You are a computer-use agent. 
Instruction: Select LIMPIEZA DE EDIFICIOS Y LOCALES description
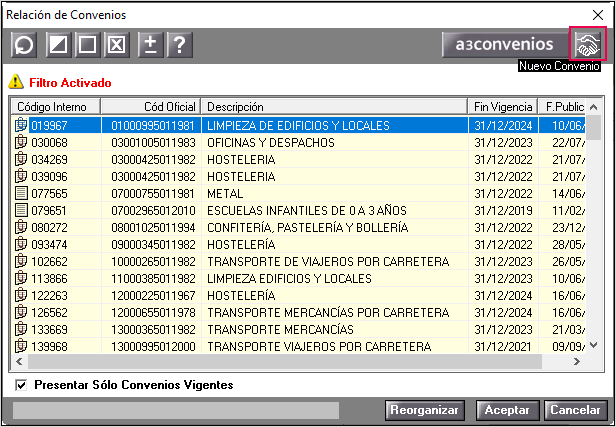298,125
